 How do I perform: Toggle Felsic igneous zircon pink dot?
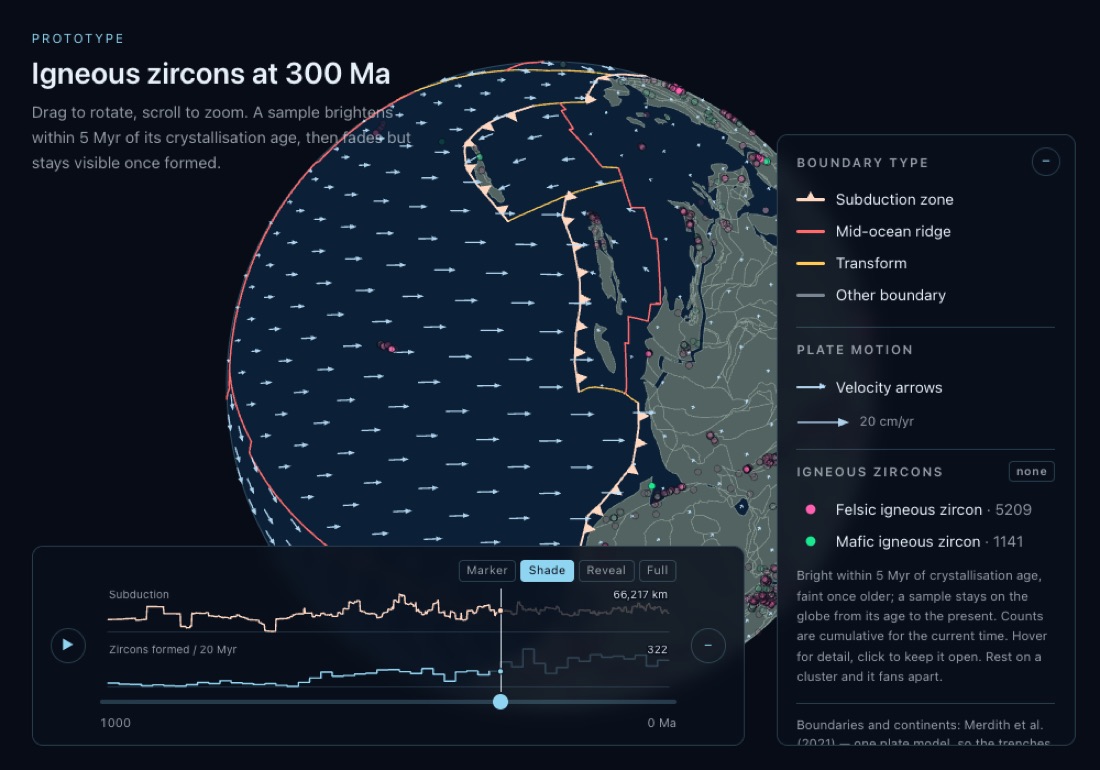[x=810, y=510]
